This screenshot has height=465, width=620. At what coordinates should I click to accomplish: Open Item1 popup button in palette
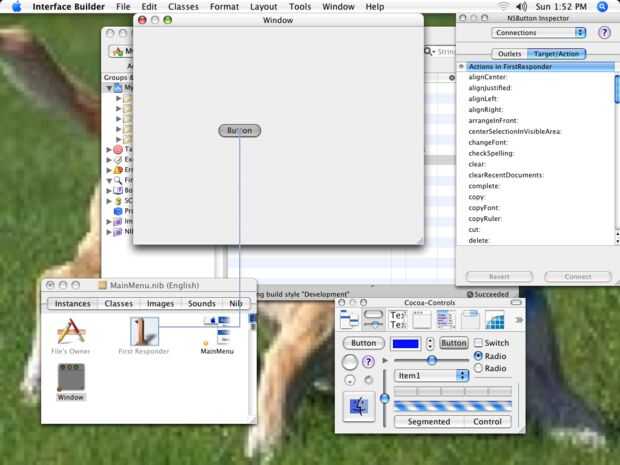pos(431,375)
